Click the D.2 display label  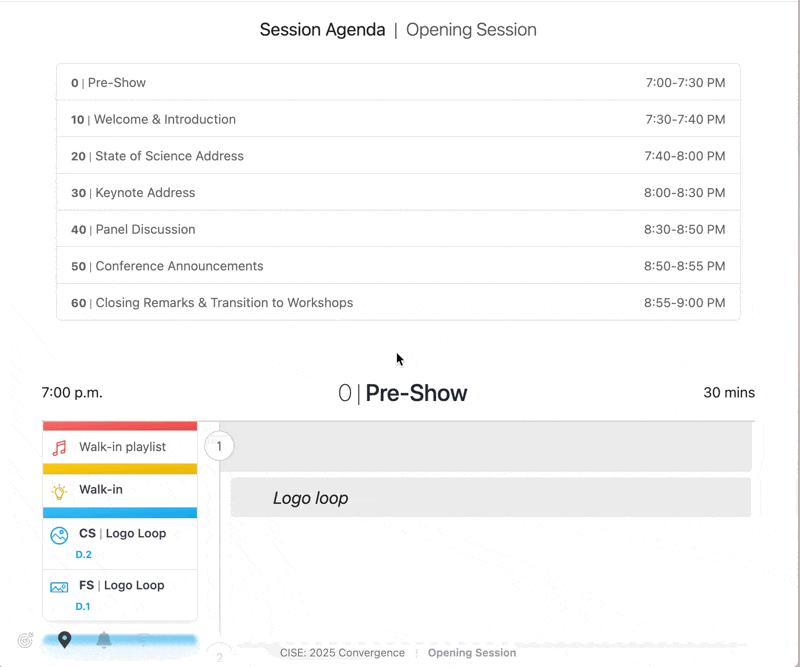(x=84, y=555)
